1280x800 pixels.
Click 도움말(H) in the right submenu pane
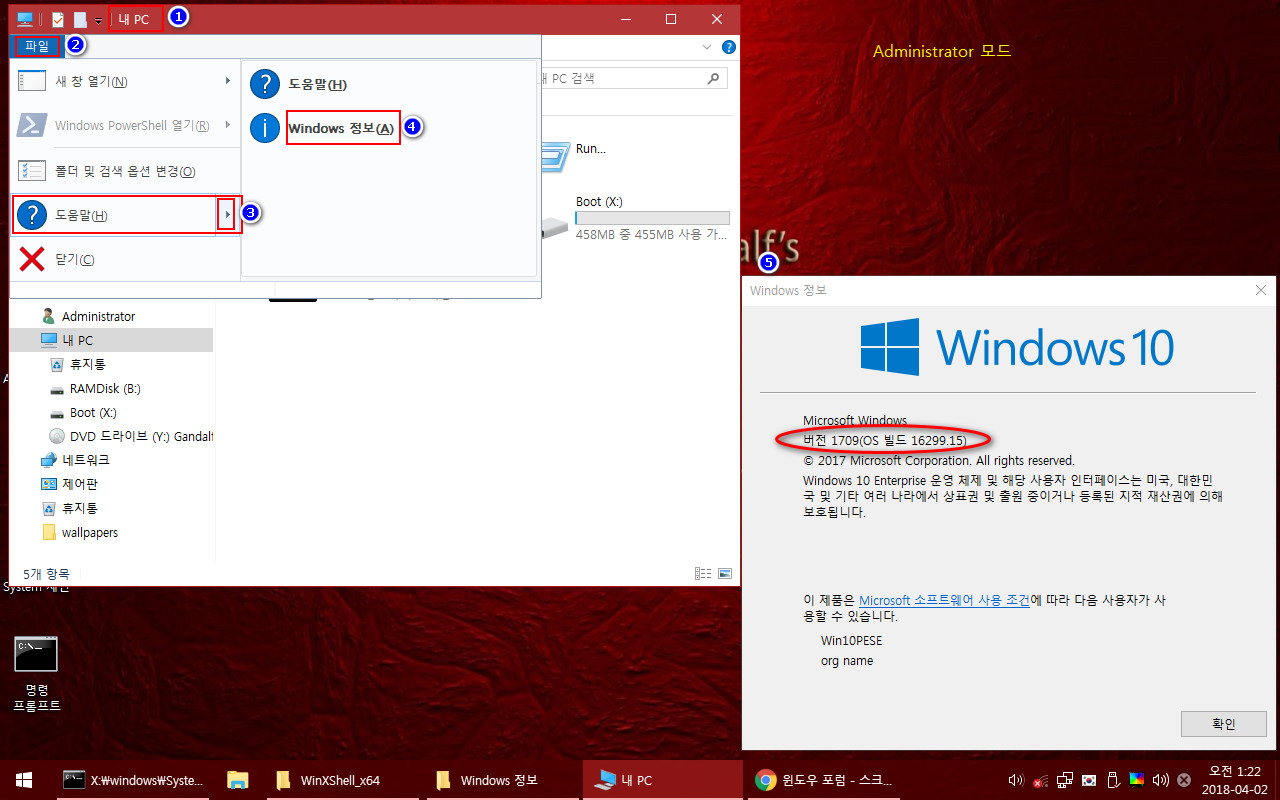click(389, 85)
